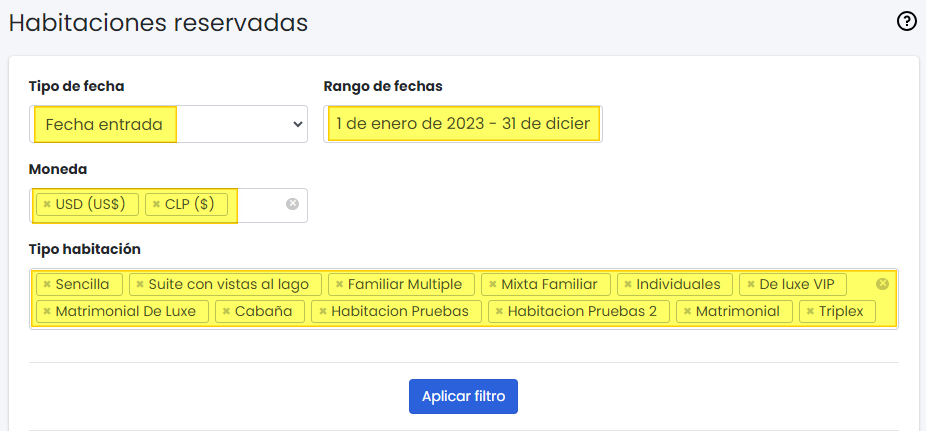This screenshot has height=431, width=926.
Task: Remove the Mixta Familiar tag
Action: tap(493, 285)
